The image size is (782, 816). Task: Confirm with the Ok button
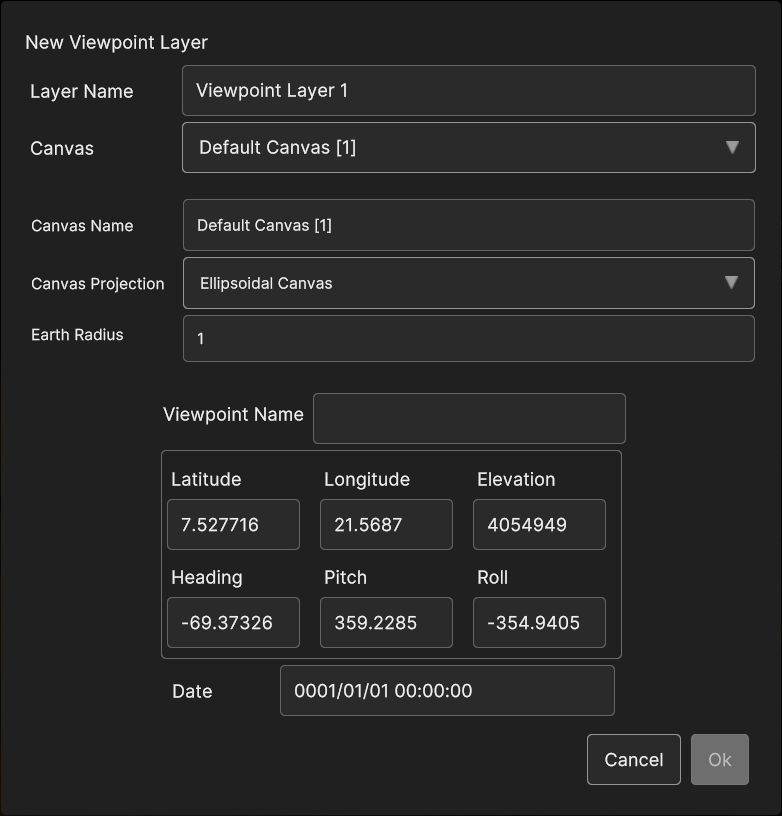(x=719, y=760)
